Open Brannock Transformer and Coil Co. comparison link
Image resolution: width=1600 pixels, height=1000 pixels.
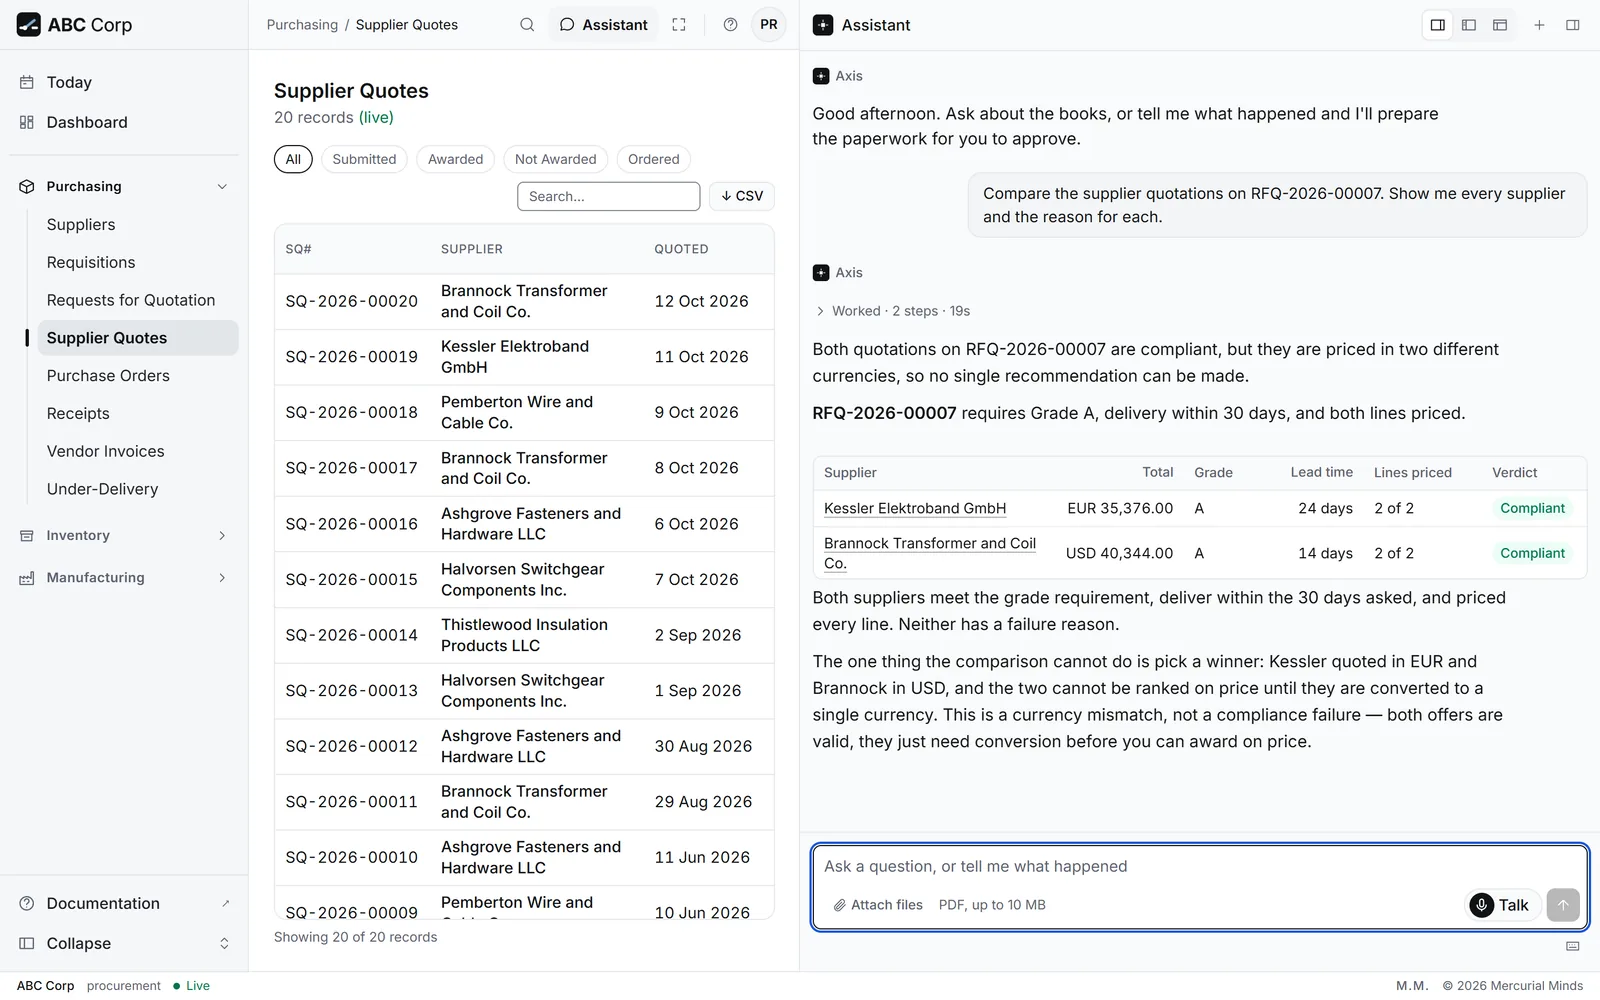[x=930, y=553]
